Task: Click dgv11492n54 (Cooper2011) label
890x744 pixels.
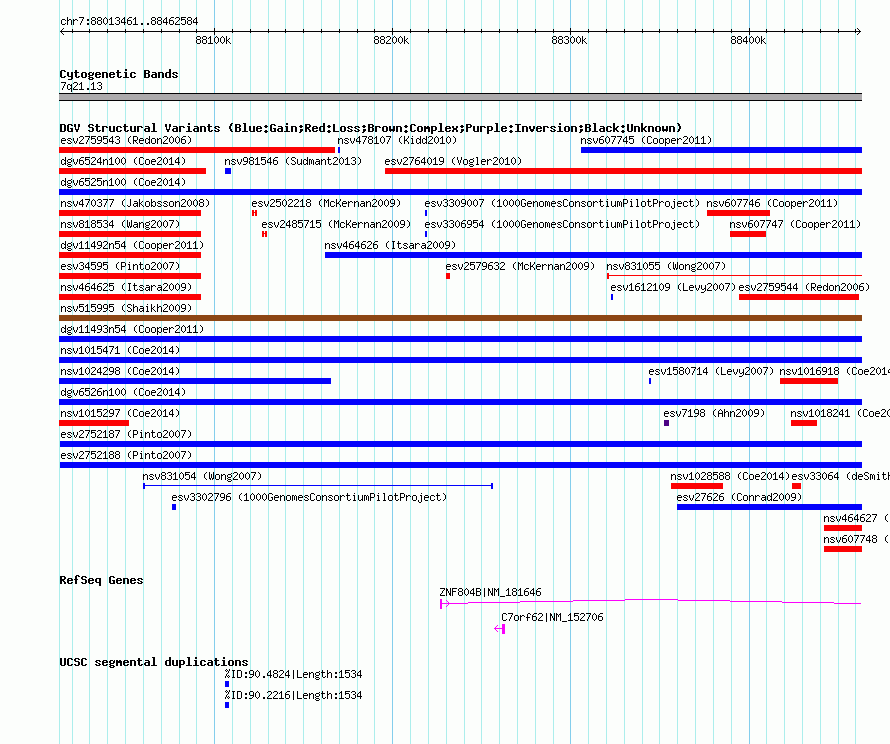Action: 132,245
